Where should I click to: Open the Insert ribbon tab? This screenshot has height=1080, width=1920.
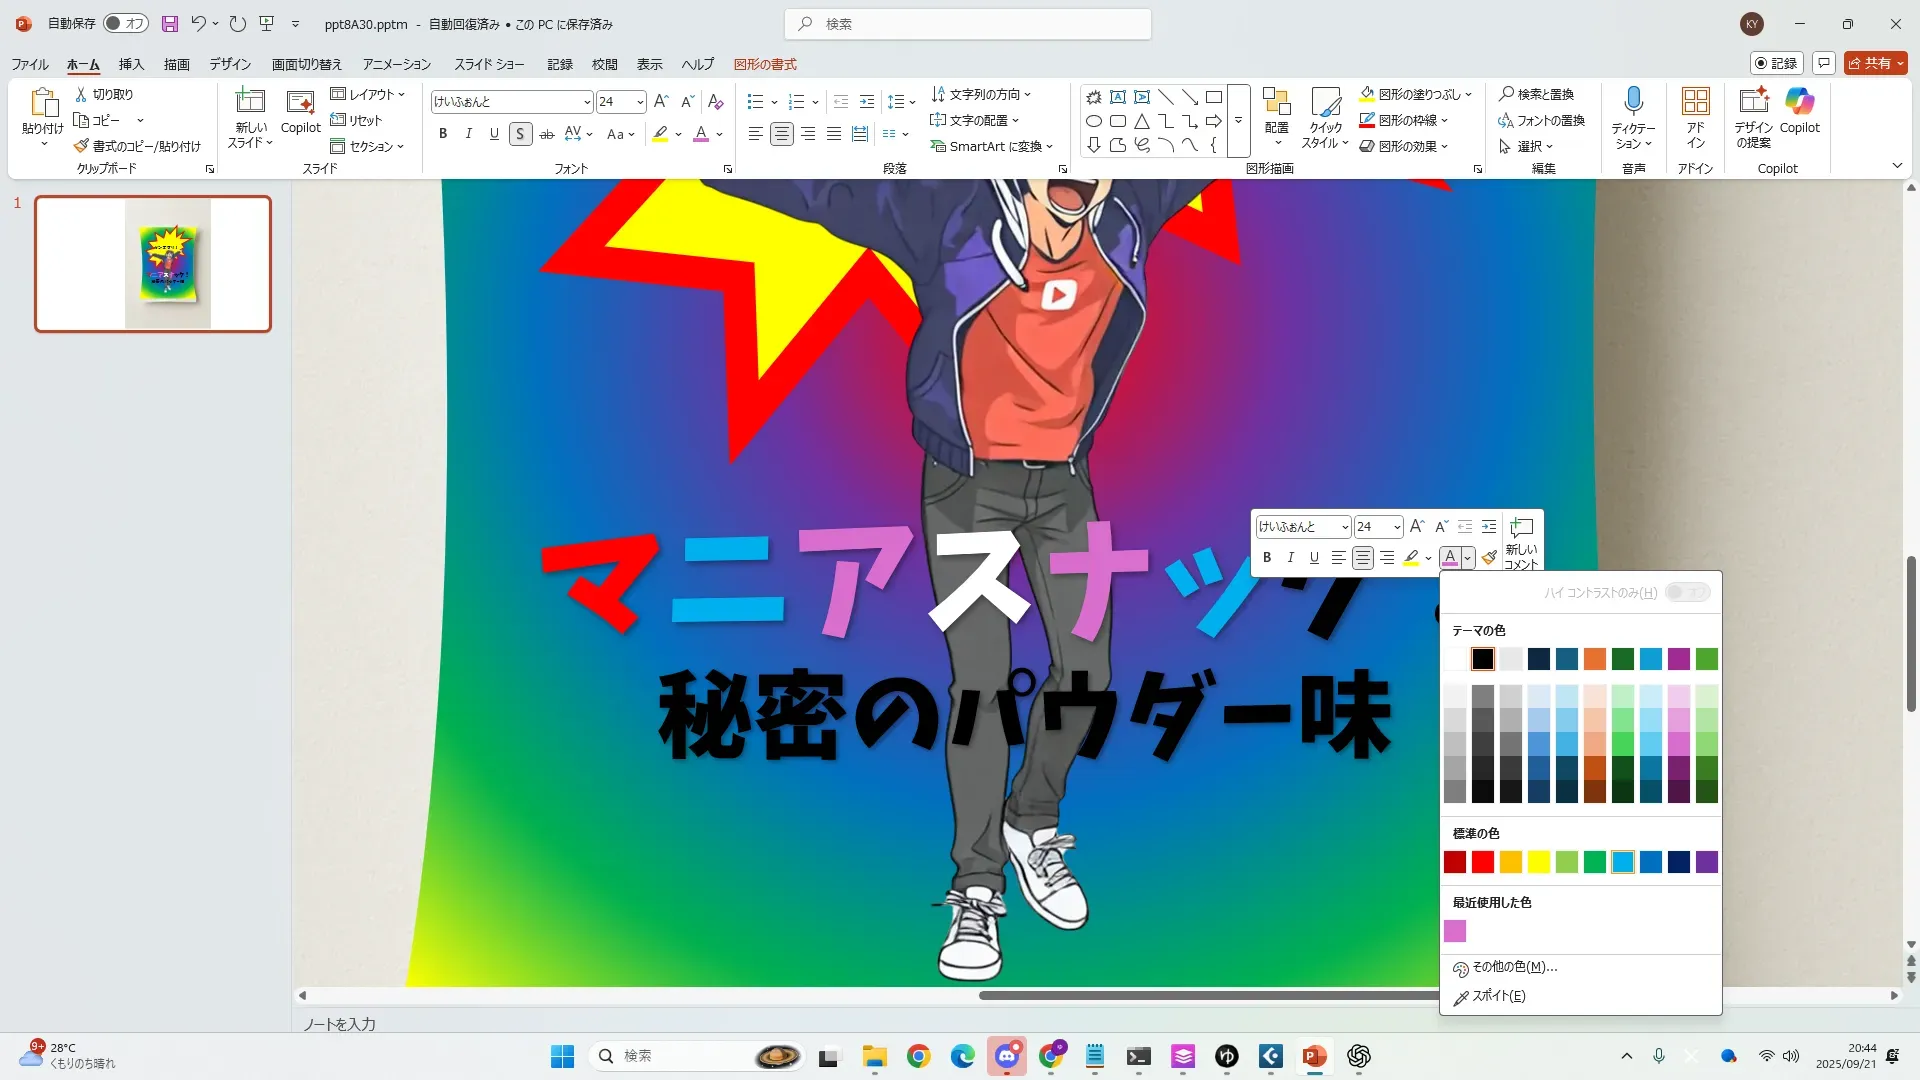pyautogui.click(x=131, y=64)
